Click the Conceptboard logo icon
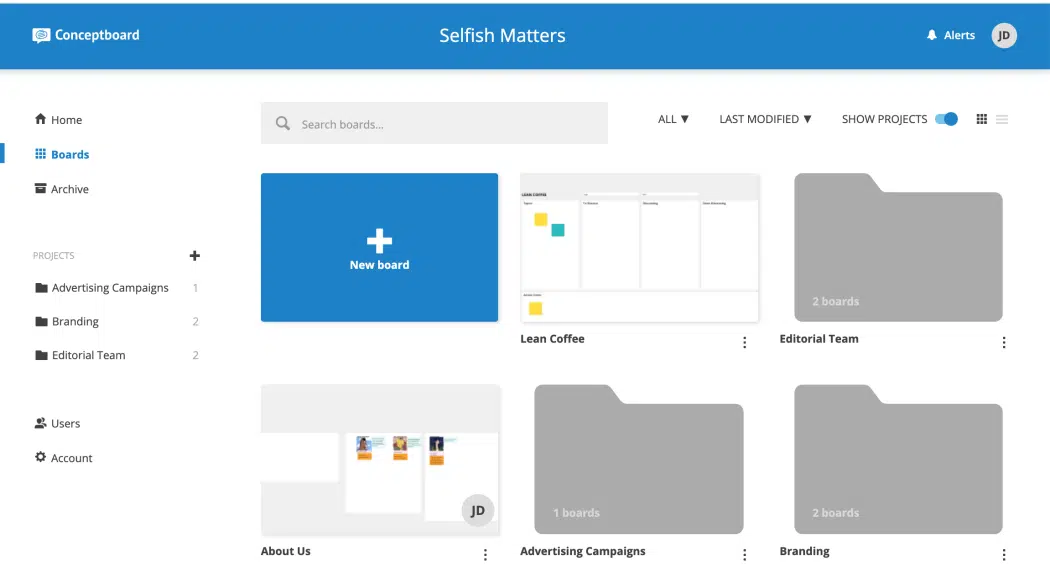The height and width of the screenshot is (587, 1050). click(41, 35)
